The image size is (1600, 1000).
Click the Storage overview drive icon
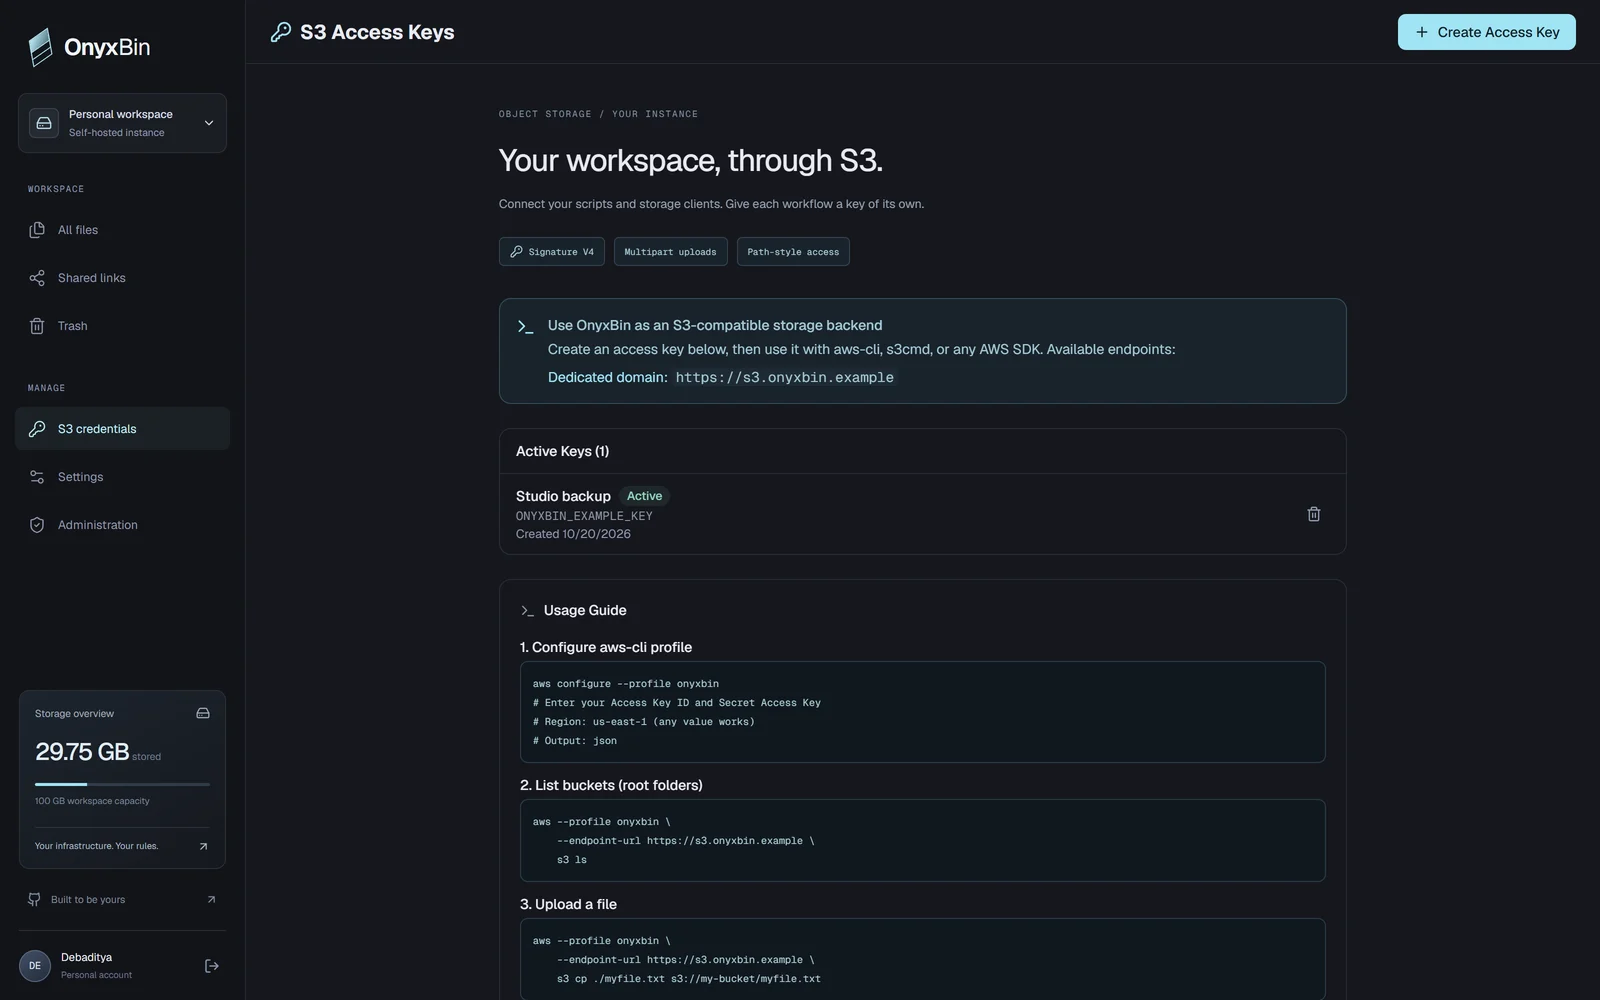point(203,713)
